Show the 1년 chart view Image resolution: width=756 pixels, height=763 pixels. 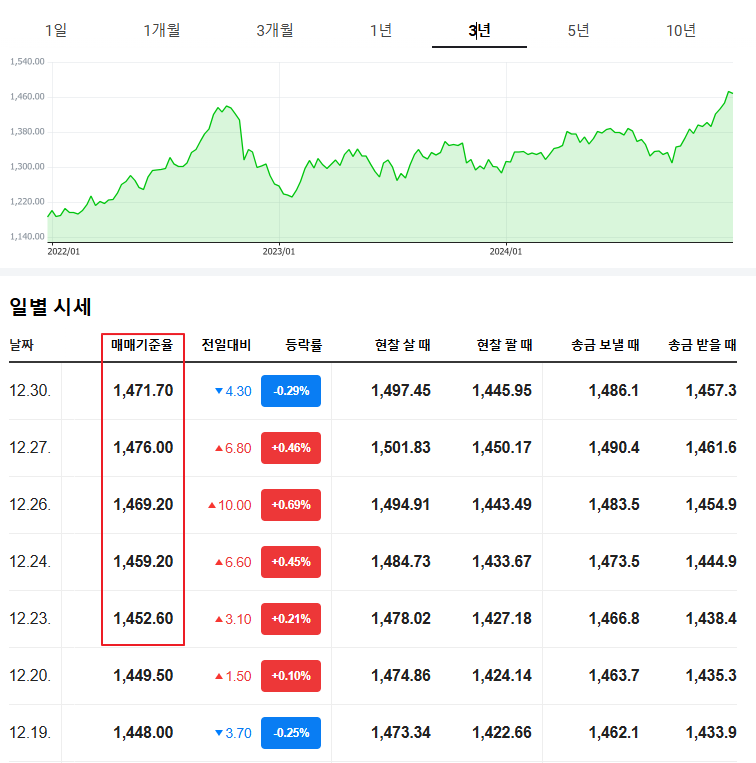coord(380,30)
